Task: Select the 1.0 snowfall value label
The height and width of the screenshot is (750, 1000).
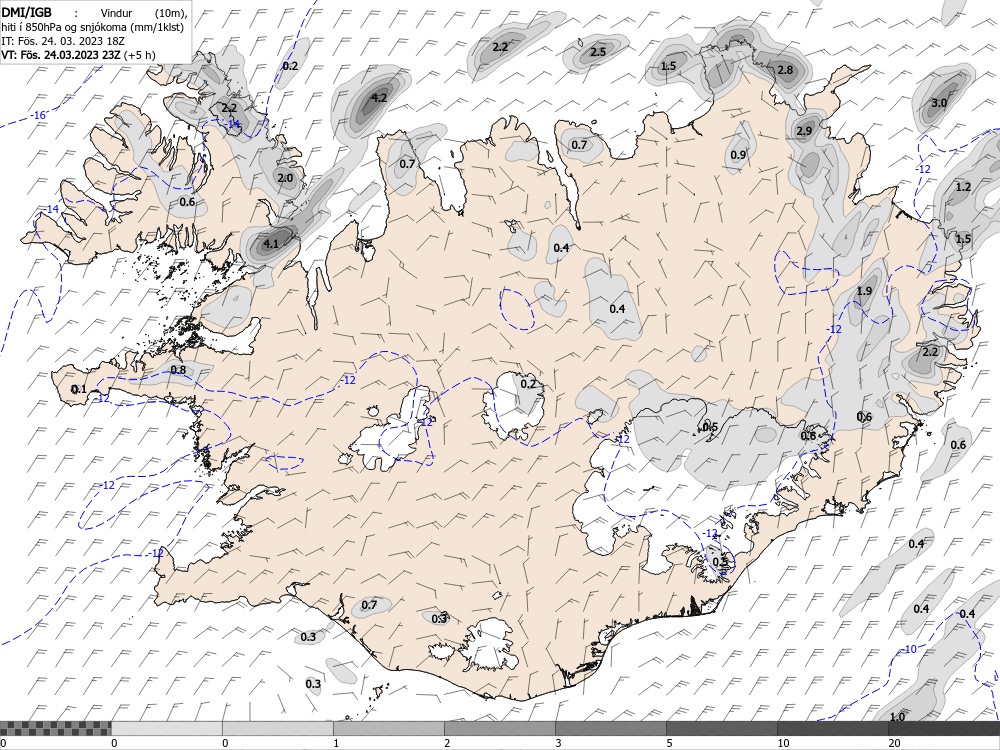Action: click(x=897, y=717)
